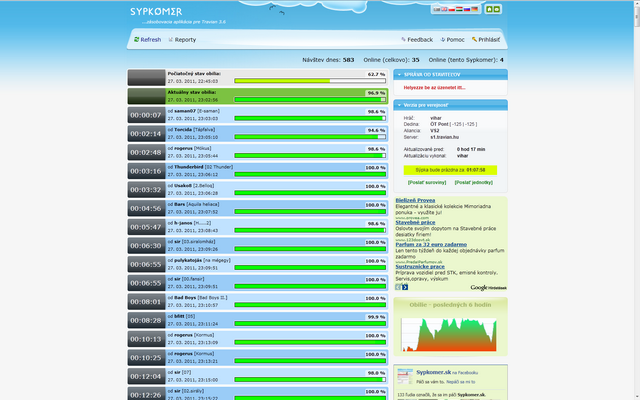The image size is (640, 400).
Task: Click the Sypkomer logo
Action: click(x=156, y=12)
